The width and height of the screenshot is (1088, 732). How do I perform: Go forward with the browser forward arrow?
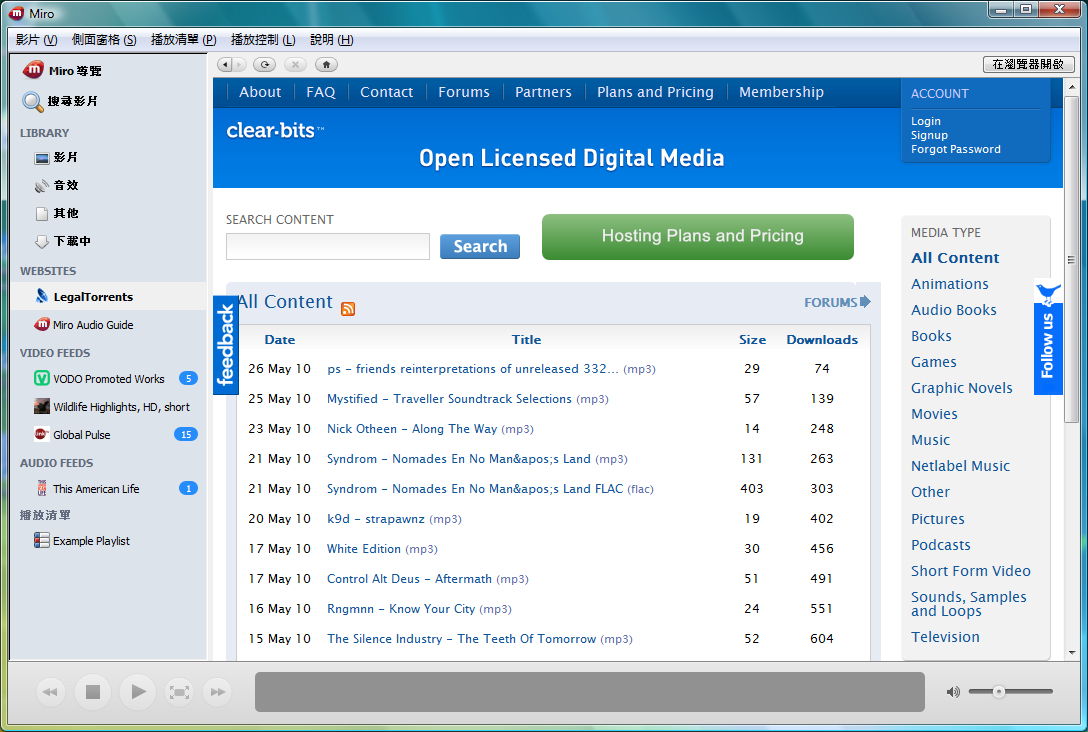click(239, 65)
